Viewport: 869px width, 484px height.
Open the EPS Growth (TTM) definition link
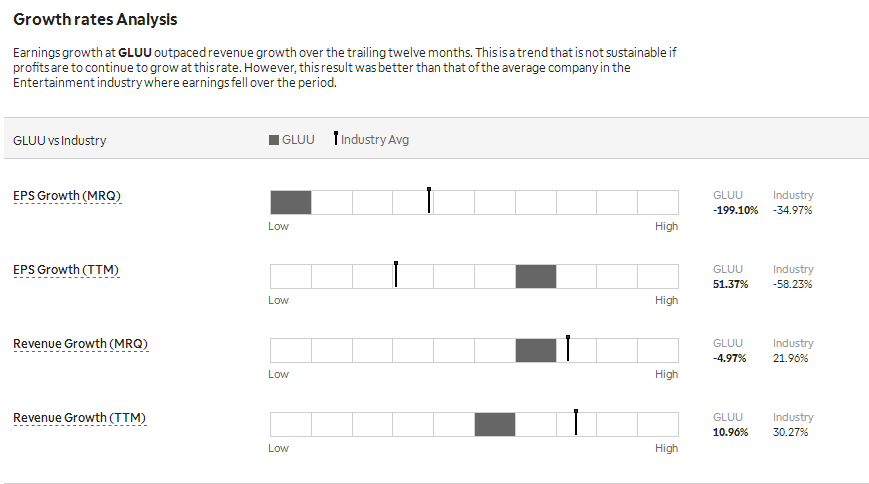tap(66, 270)
